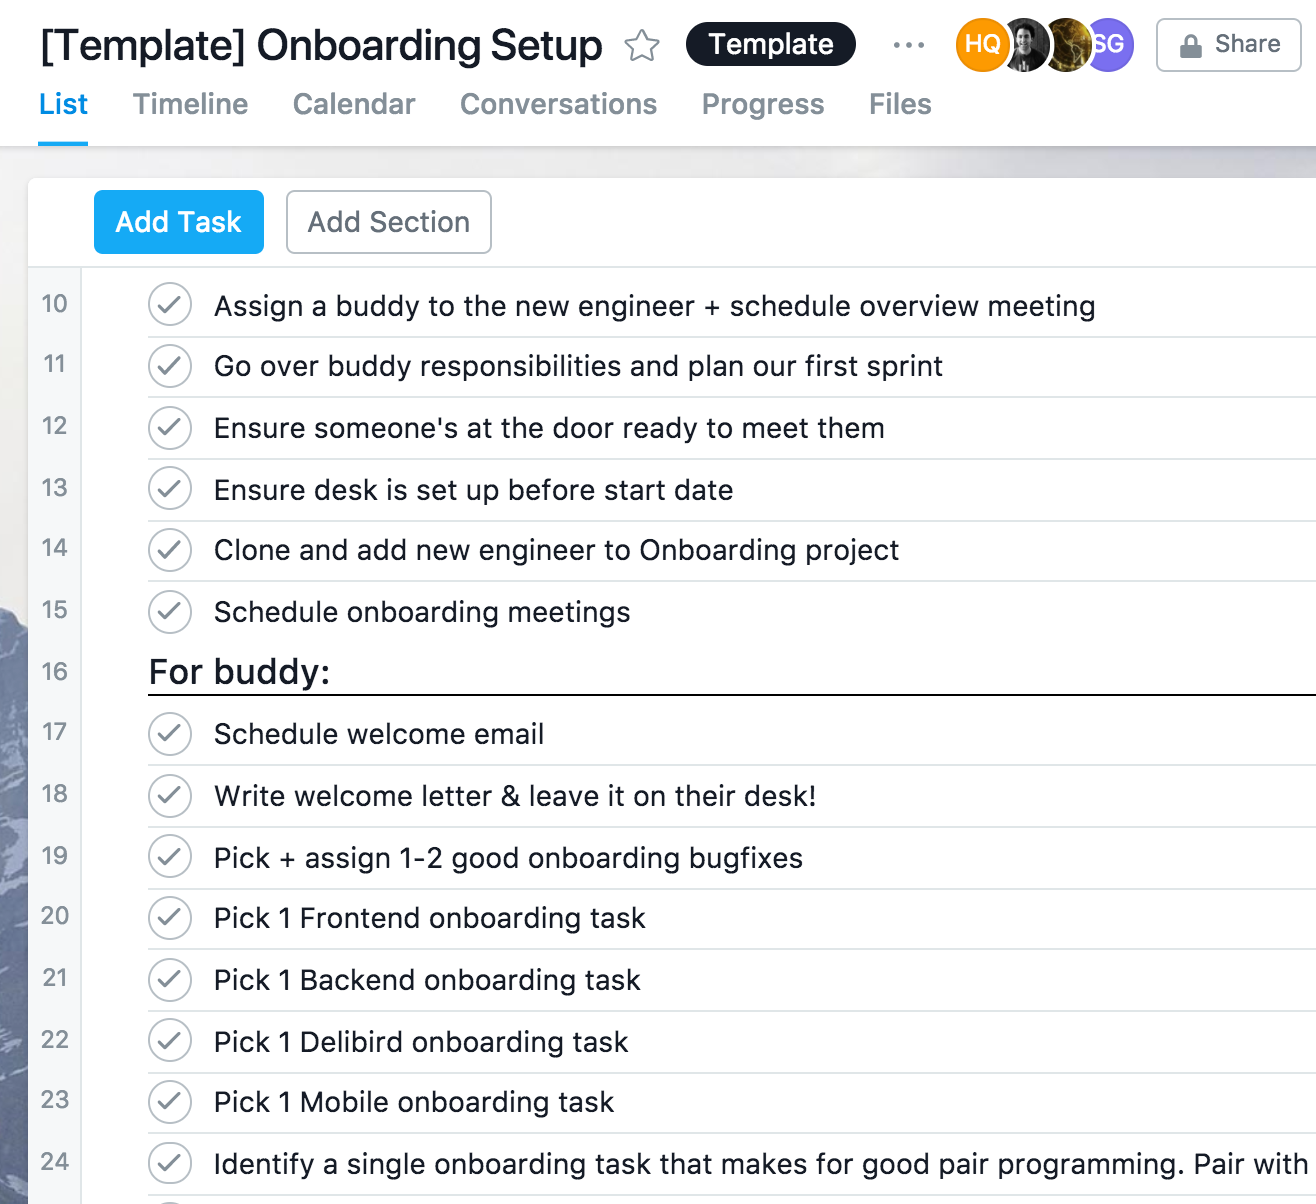Mark 'Schedule onboarding meetings' as done
The image size is (1316, 1204).
pyautogui.click(x=170, y=612)
